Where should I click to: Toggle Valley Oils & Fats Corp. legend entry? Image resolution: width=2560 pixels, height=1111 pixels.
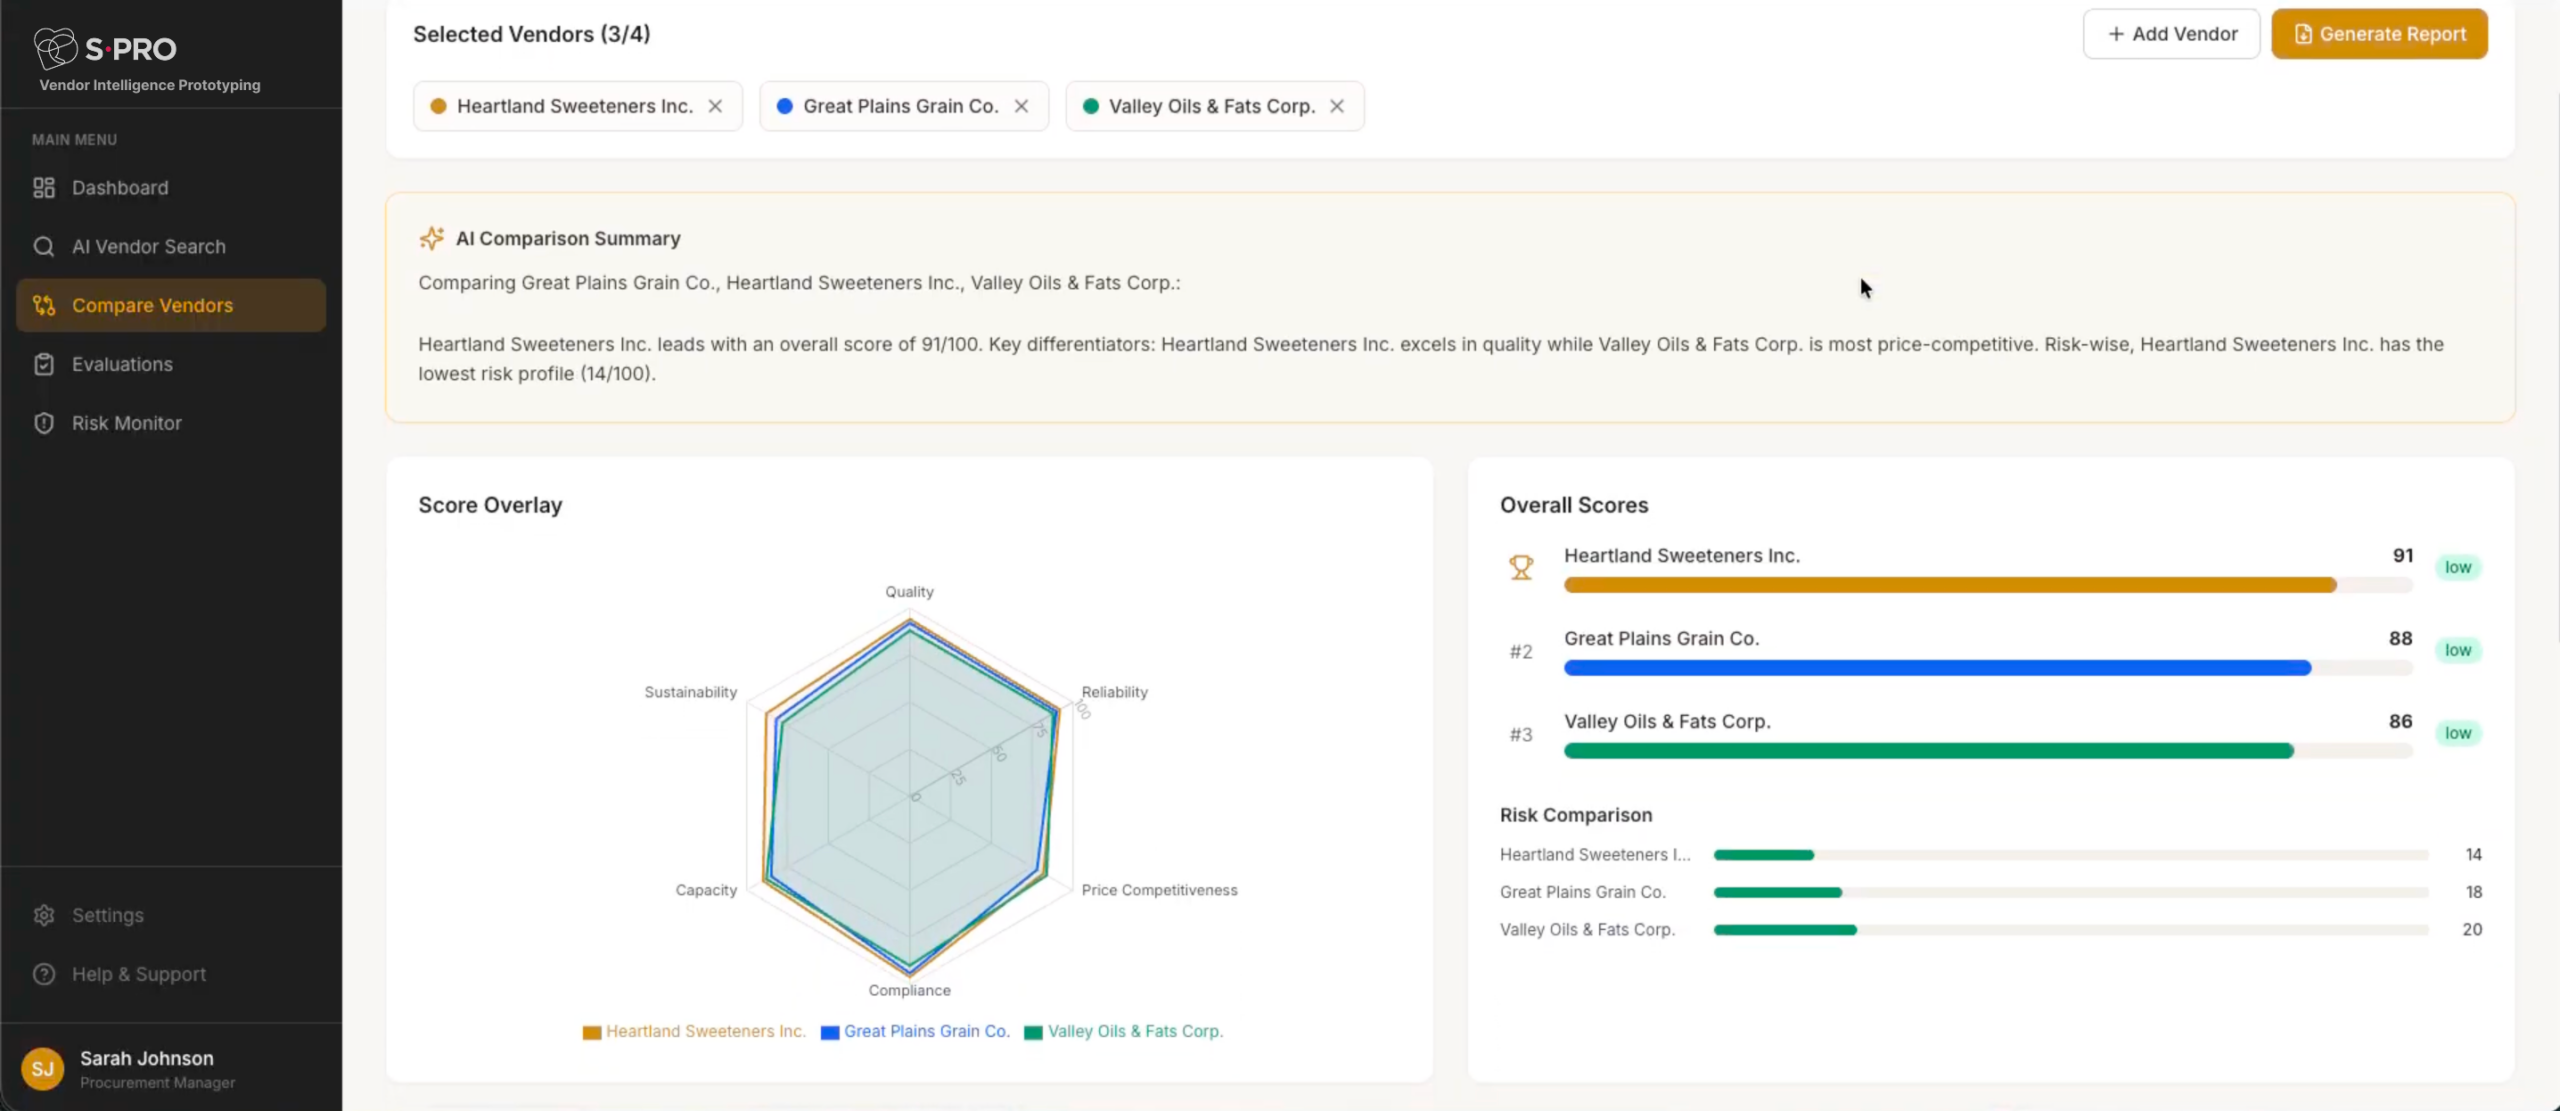(x=1124, y=1031)
